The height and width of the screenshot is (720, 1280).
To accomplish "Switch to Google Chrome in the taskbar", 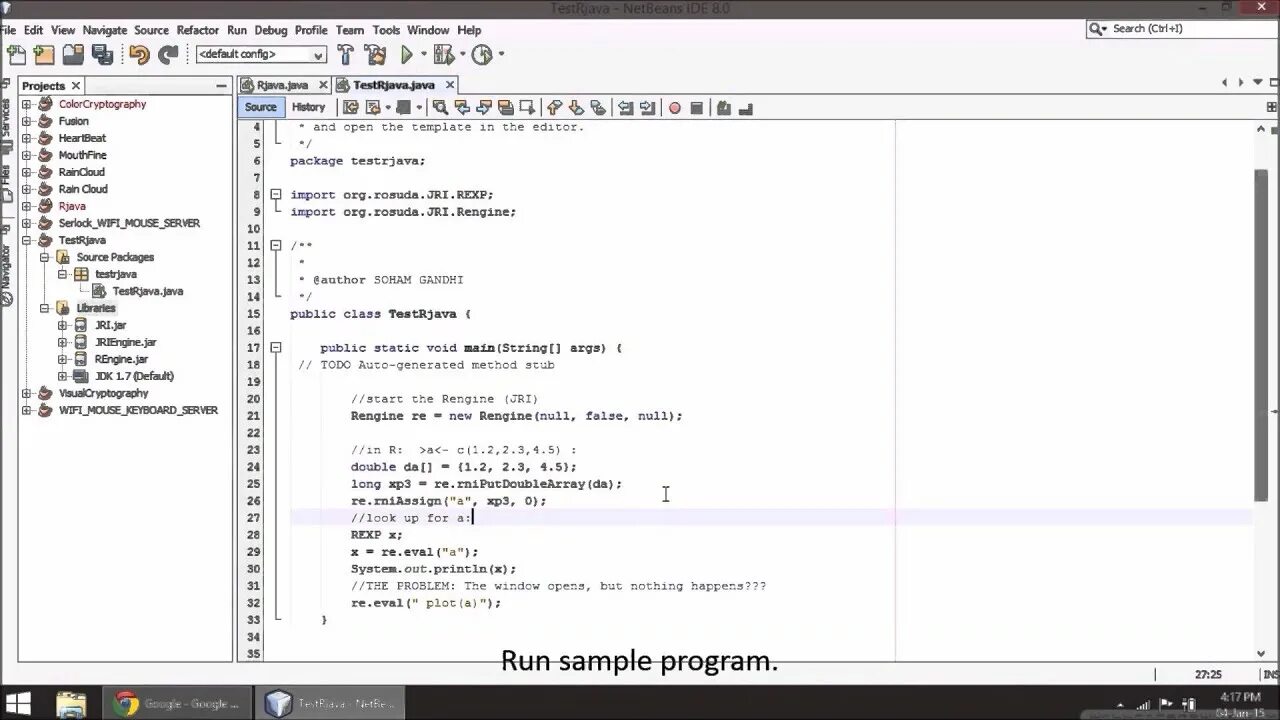I will coord(177,703).
